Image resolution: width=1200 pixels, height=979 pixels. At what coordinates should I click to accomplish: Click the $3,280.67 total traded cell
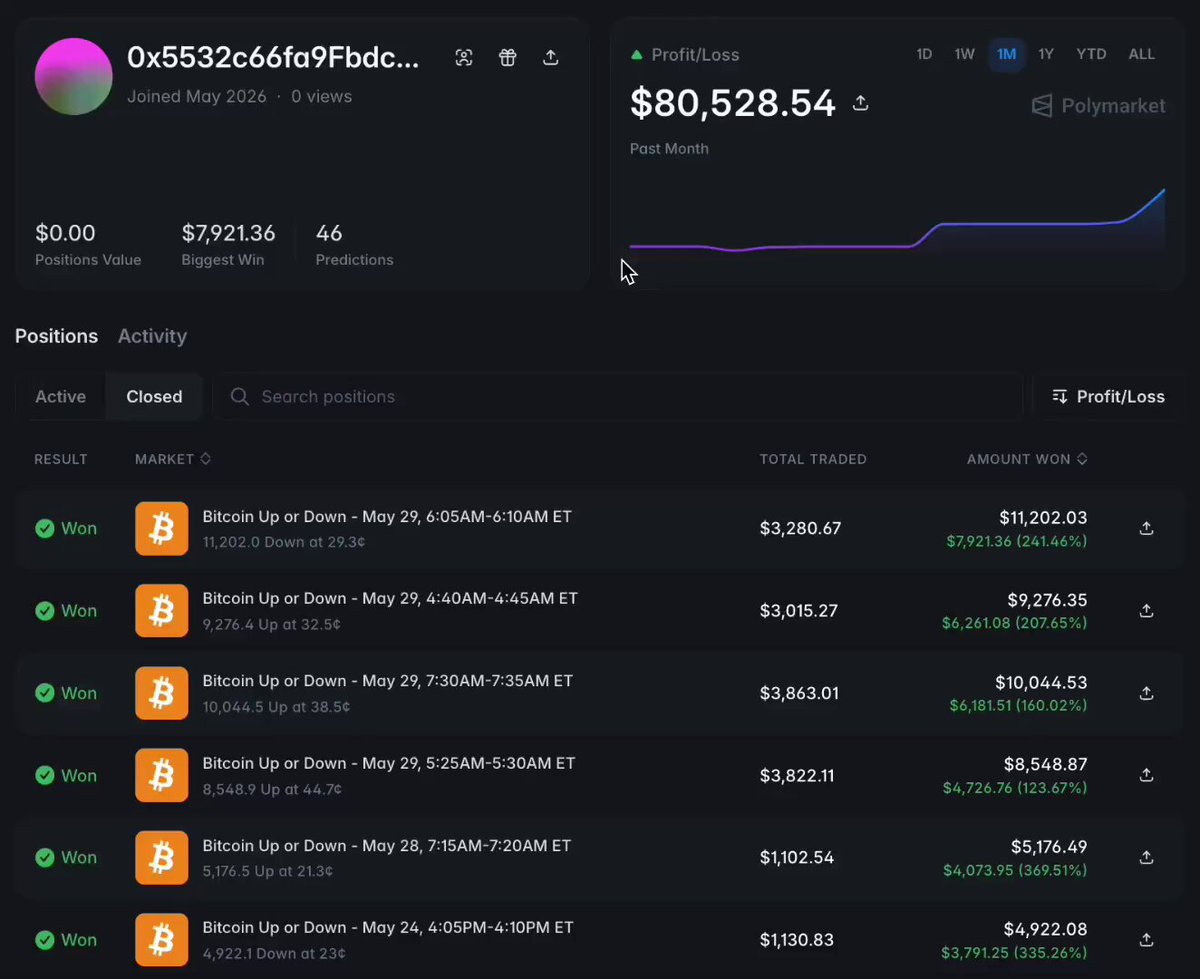[800, 528]
